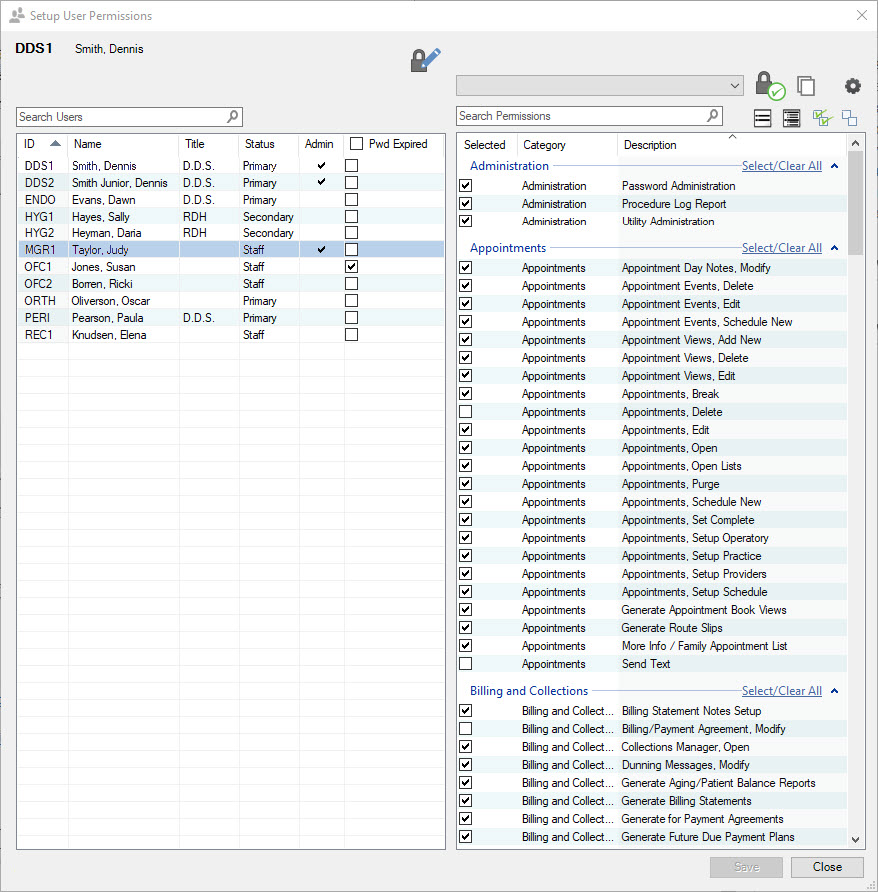
Task: Click Select/Clear All for Administration
Action: [782, 166]
